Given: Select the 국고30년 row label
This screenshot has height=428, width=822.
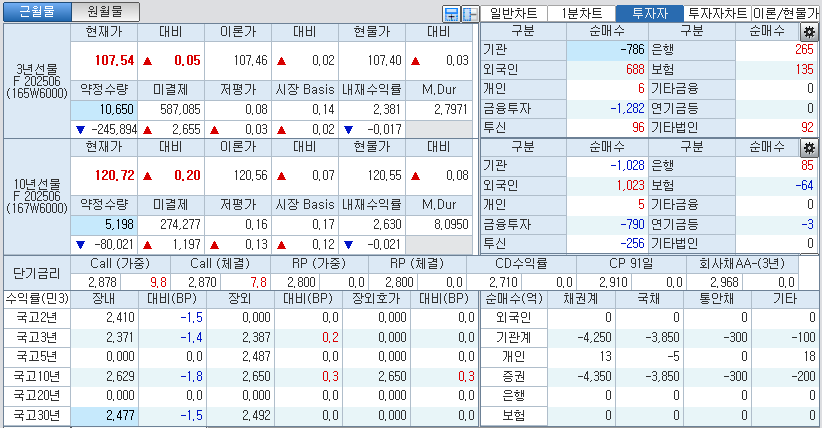Looking at the screenshot, I should click(x=37, y=415).
